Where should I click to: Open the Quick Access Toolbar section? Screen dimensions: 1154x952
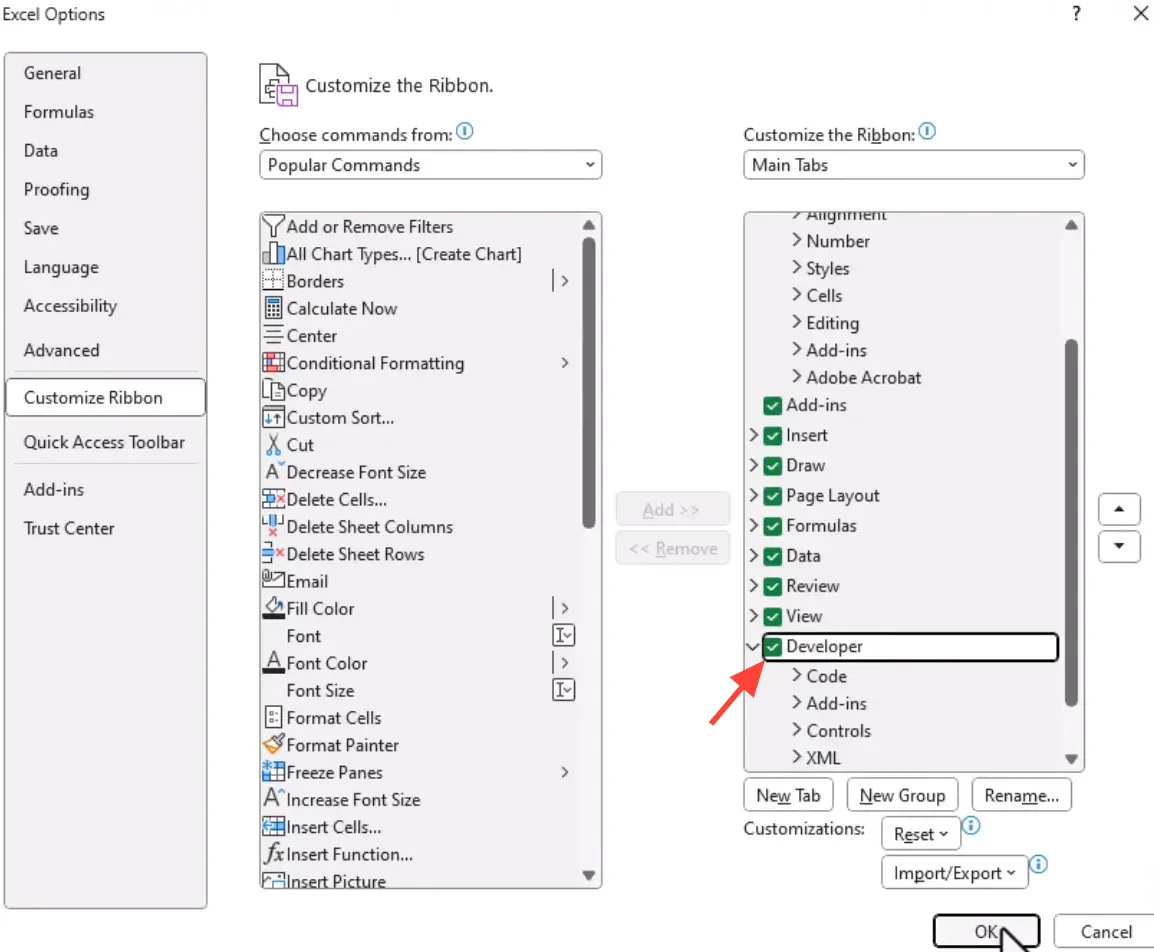104,442
